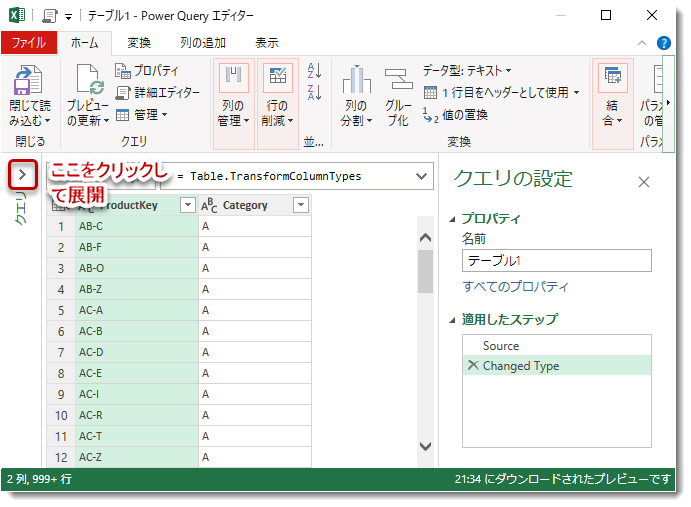Switch to the View (表示) tab
The image size is (691, 507).
click(x=267, y=43)
